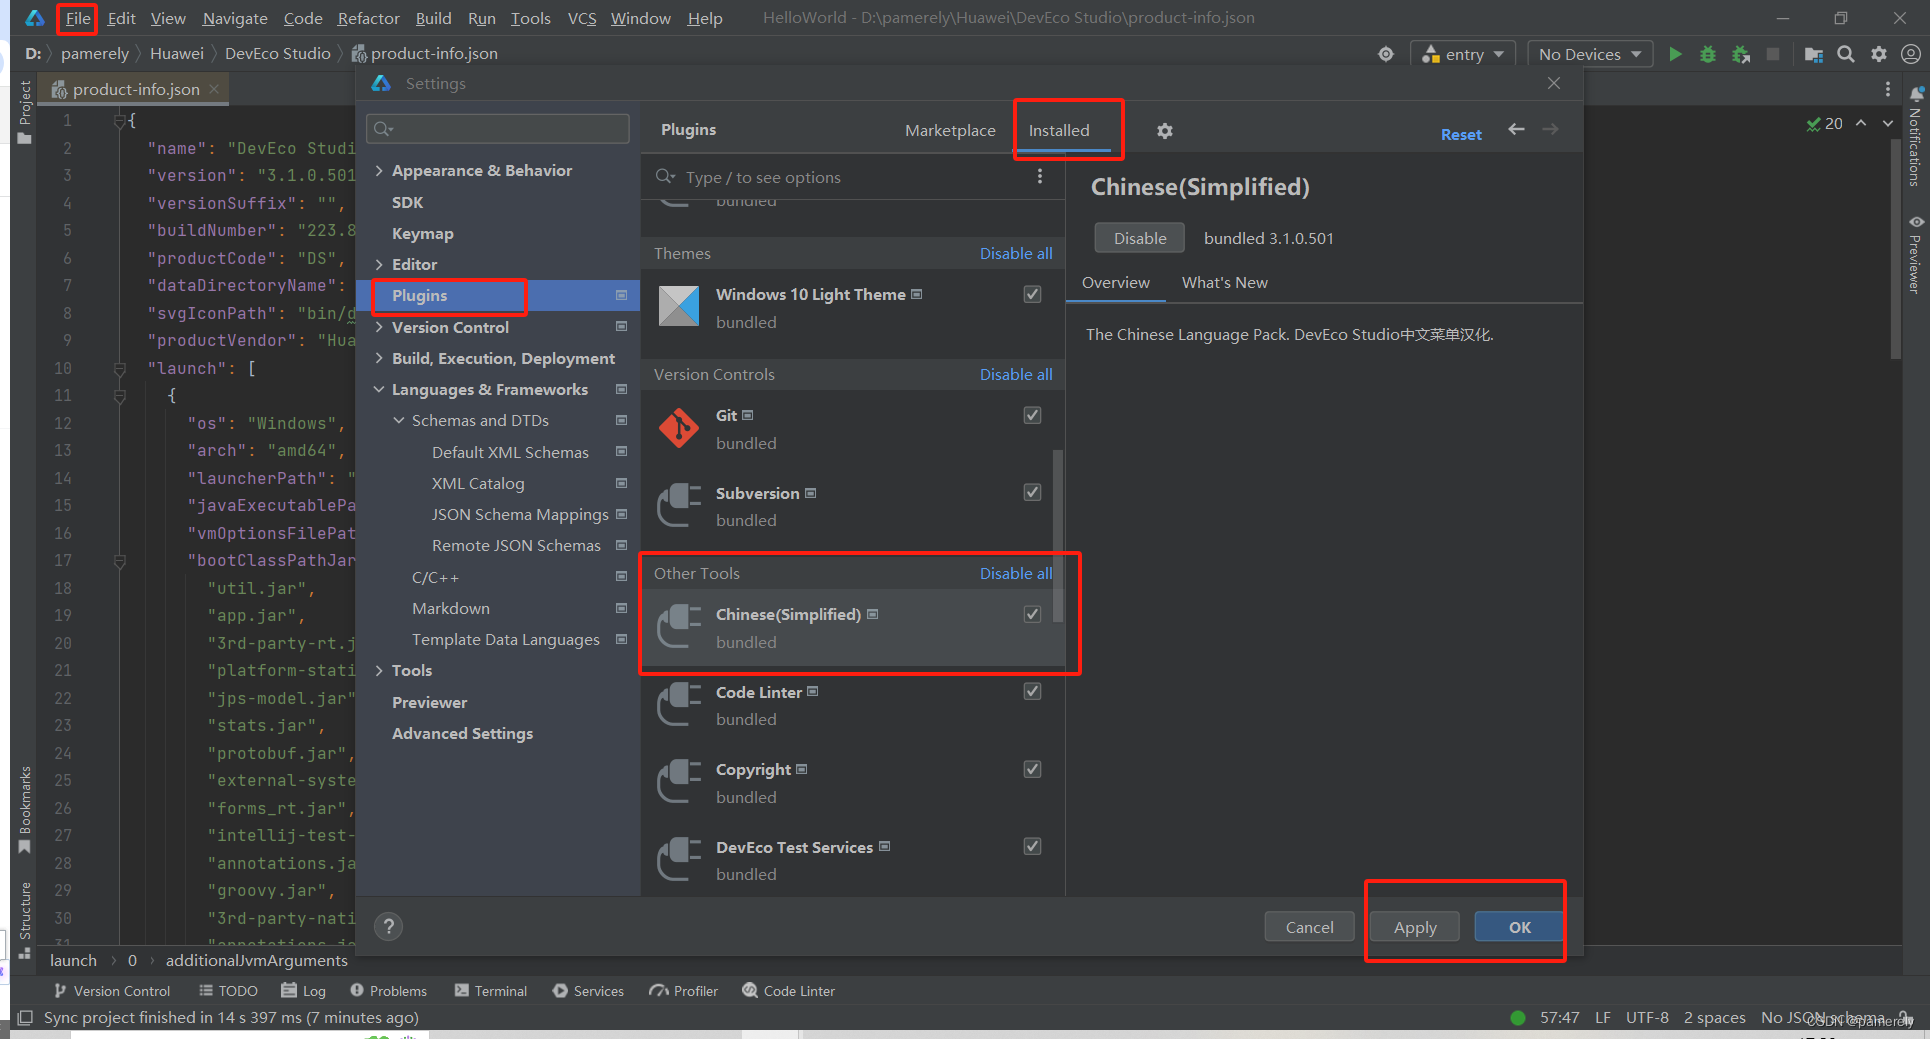Open the Bookmarks tool window sidebar
Screen dimensions: 1930x1039
[24, 810]
